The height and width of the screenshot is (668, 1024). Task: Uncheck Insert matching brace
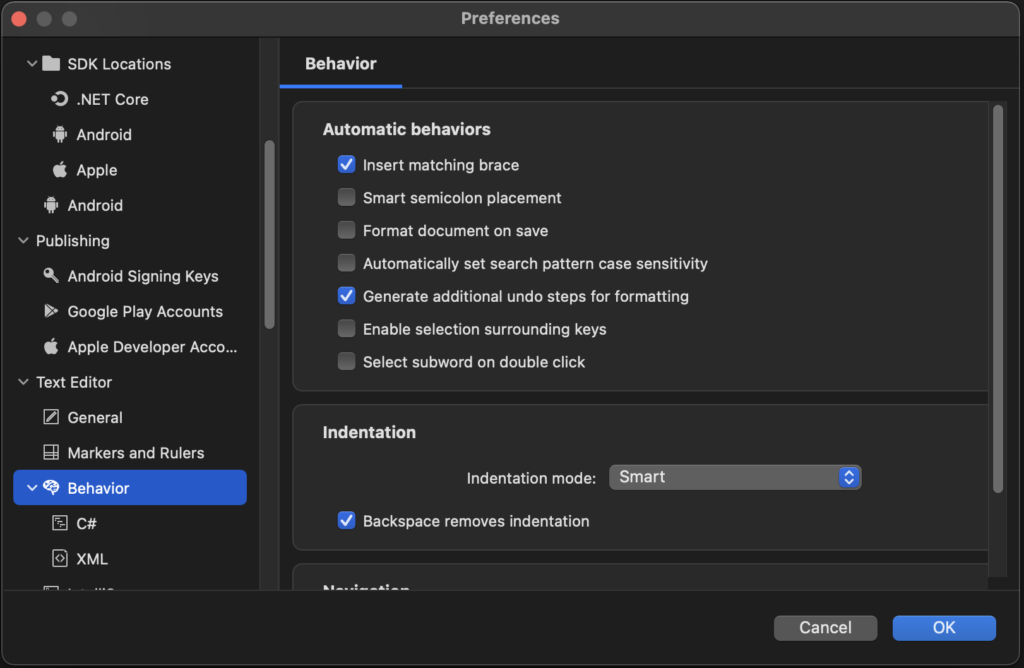[x=346, y=164]
